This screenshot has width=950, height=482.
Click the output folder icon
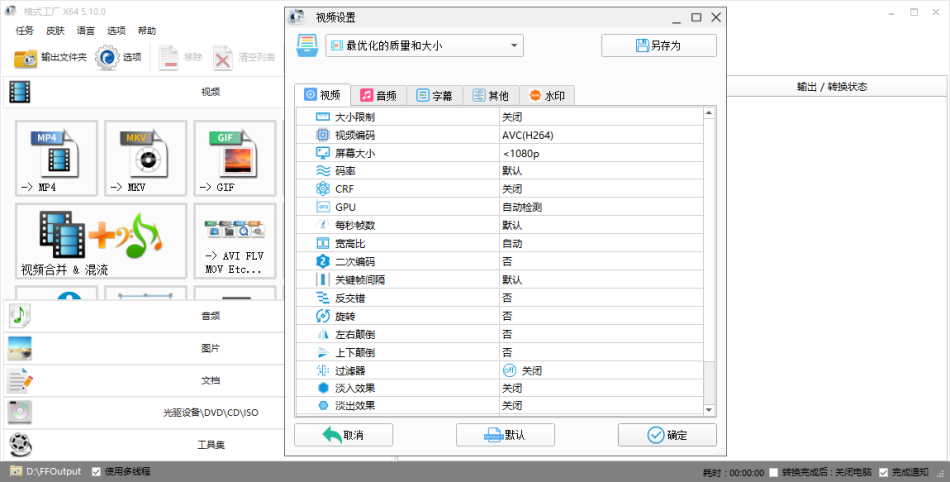(x=25, y=58)
